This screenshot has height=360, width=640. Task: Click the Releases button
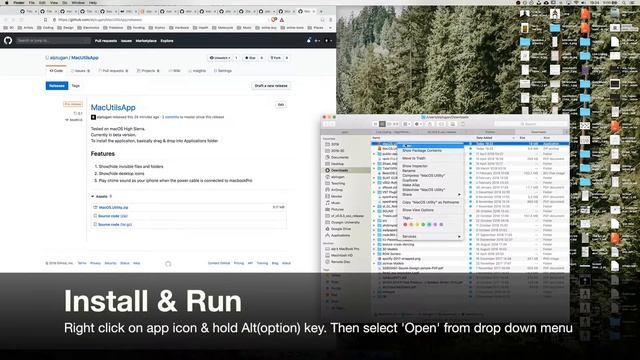point(57,86)
